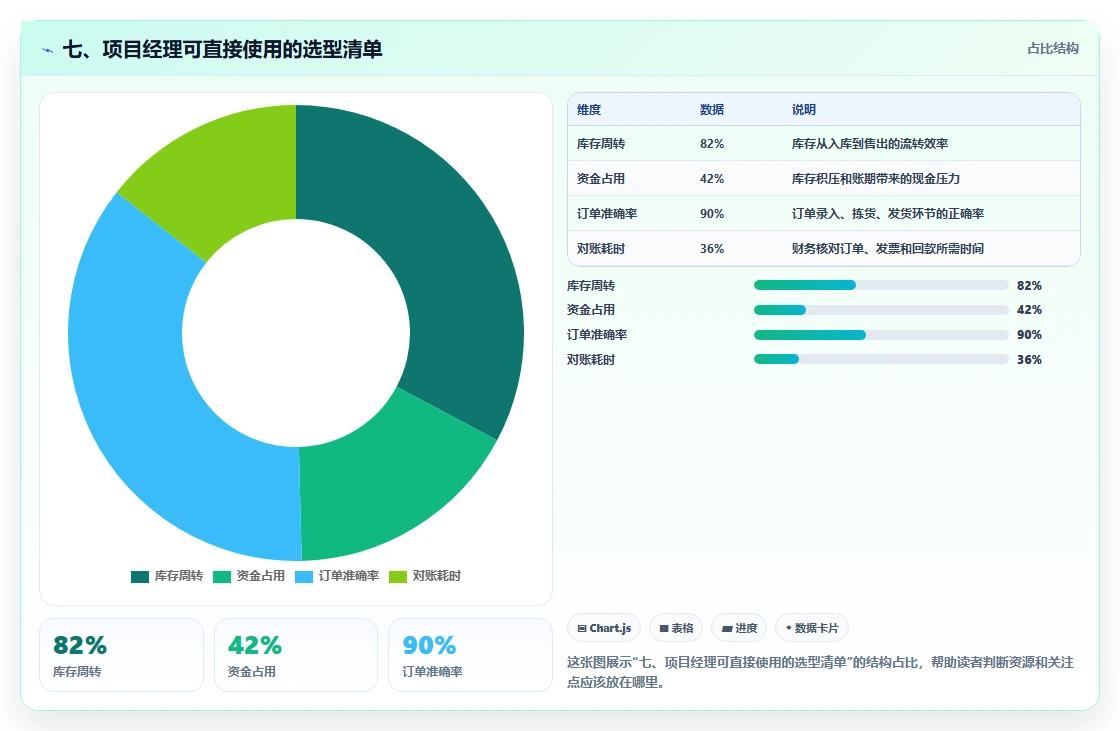Click the 说明 column header
This screenshot has width=1120, height=731.
(x=804, y=109)
